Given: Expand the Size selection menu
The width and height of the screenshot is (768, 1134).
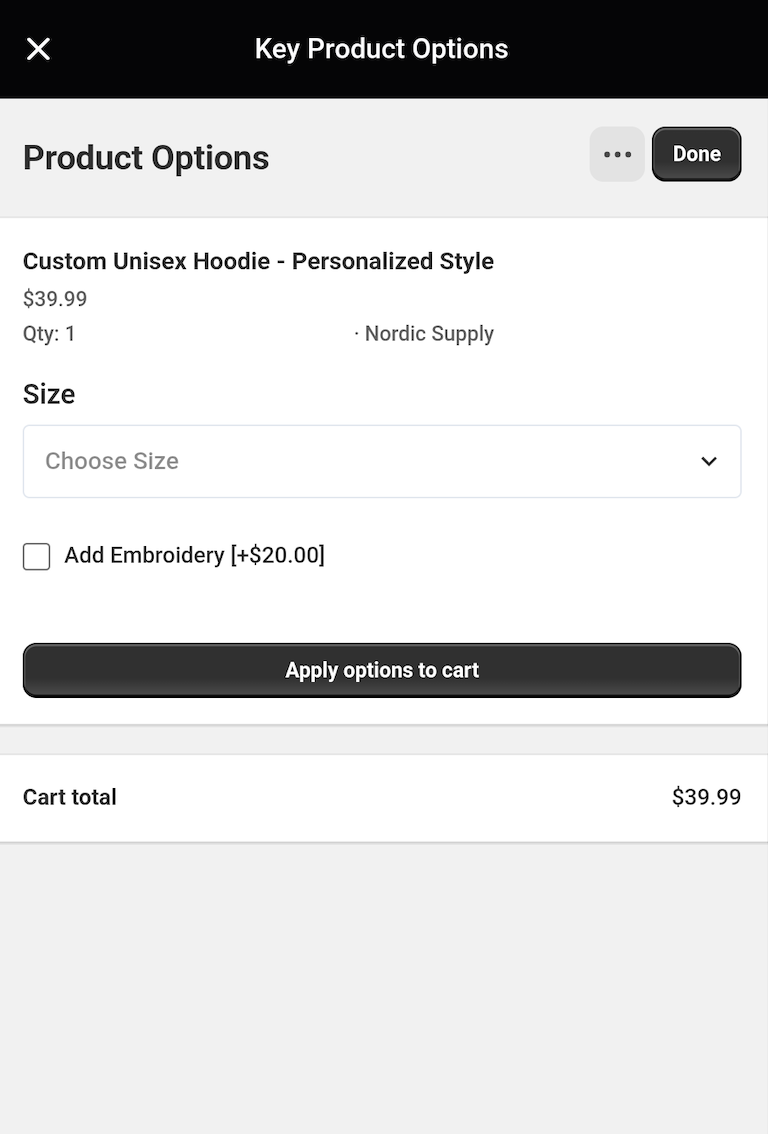Looking at the screenshot, I should (382, 461).
